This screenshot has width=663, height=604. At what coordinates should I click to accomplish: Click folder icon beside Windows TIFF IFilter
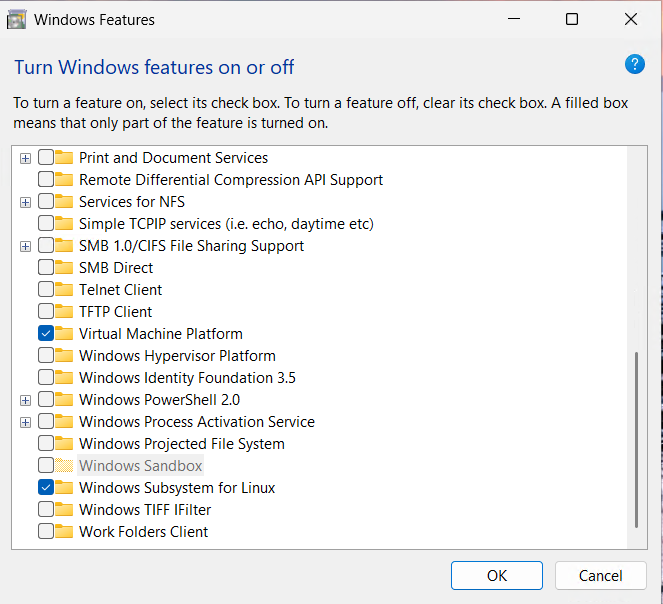click(65, 510)
